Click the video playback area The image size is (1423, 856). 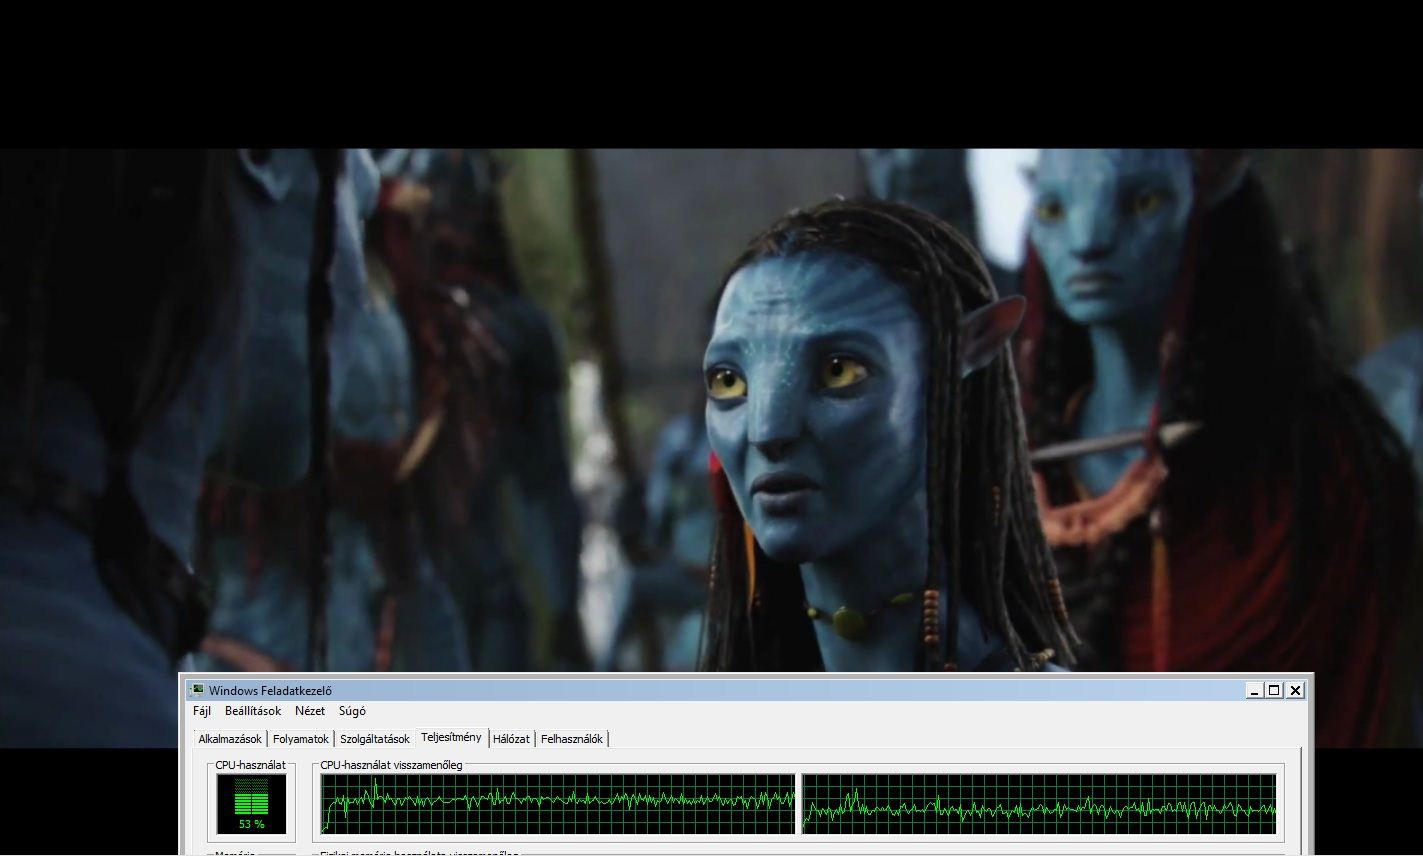pos(711,410)
